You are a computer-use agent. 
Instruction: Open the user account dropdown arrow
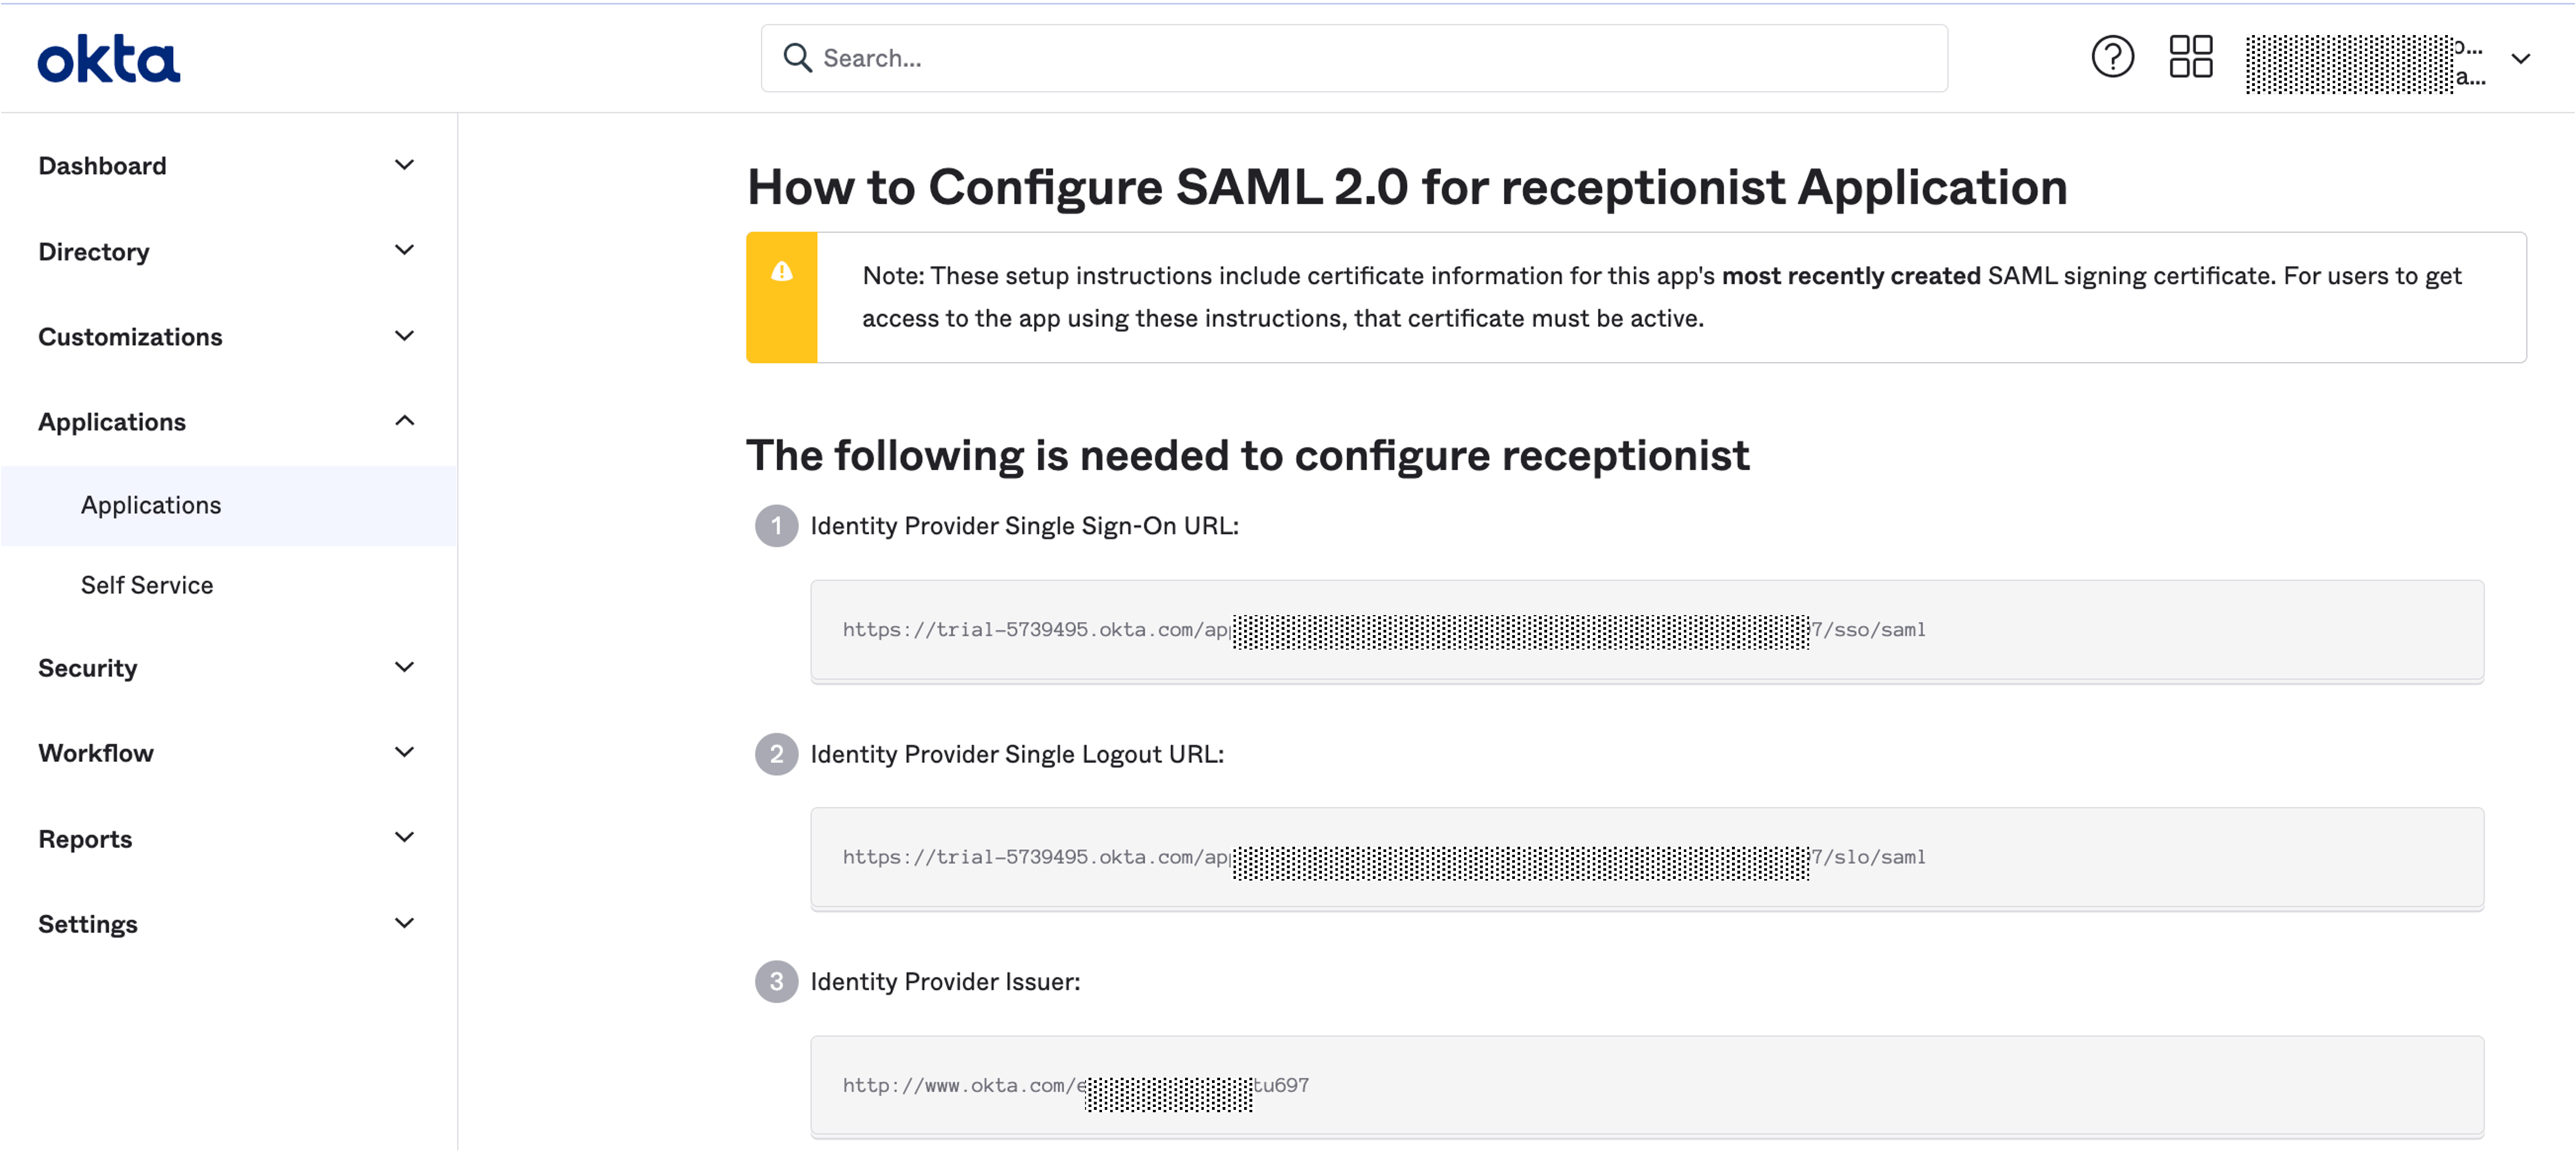(x=2521, y=58)
